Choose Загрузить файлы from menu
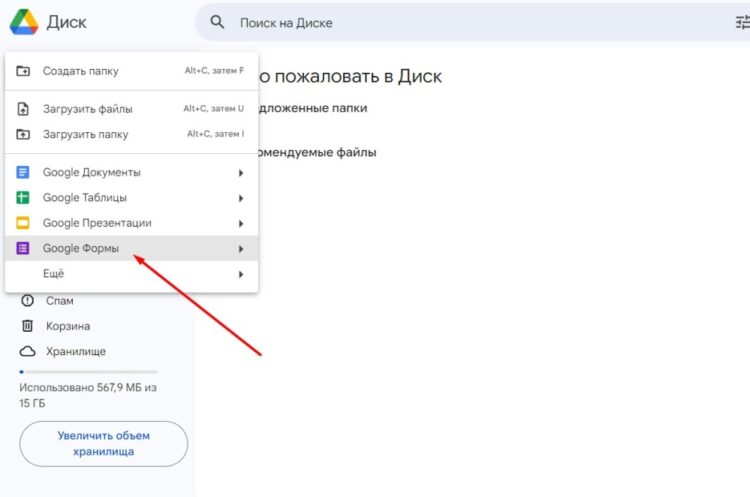Image resolution: width=750 pixels, height=497 pixels. [x=132, y=109]
